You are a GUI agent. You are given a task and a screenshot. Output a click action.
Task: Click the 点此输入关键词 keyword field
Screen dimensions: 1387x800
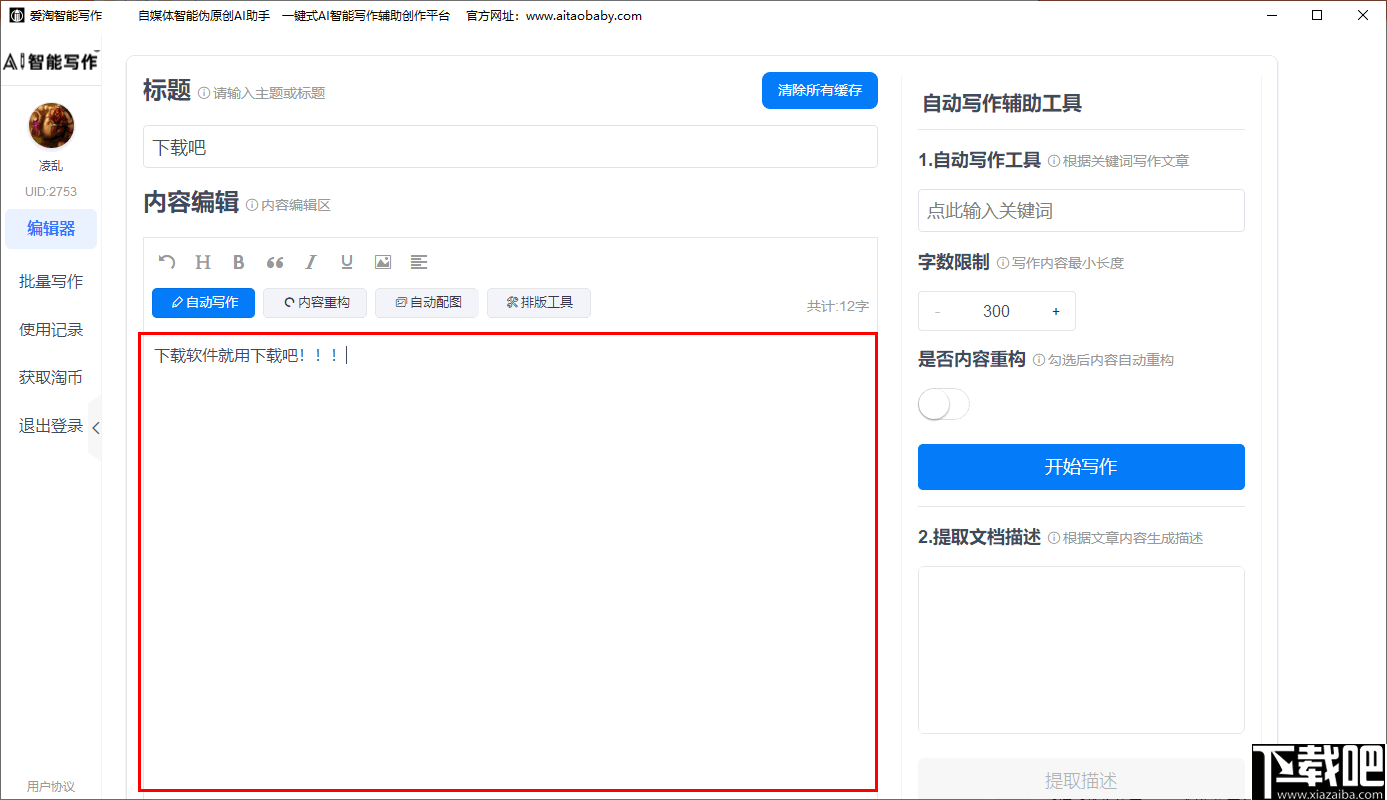1081,210
